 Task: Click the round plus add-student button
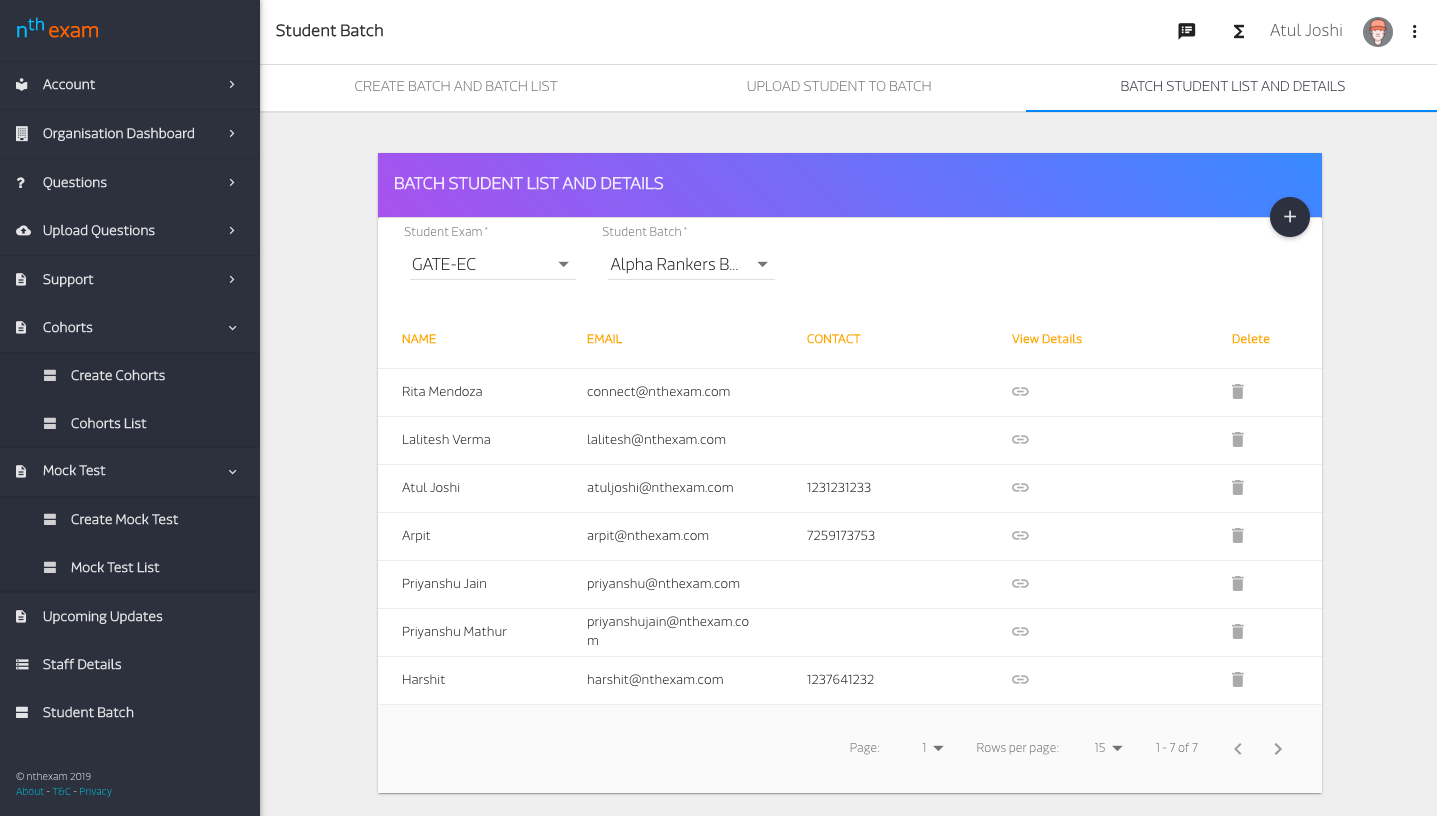click(1289, 217)
